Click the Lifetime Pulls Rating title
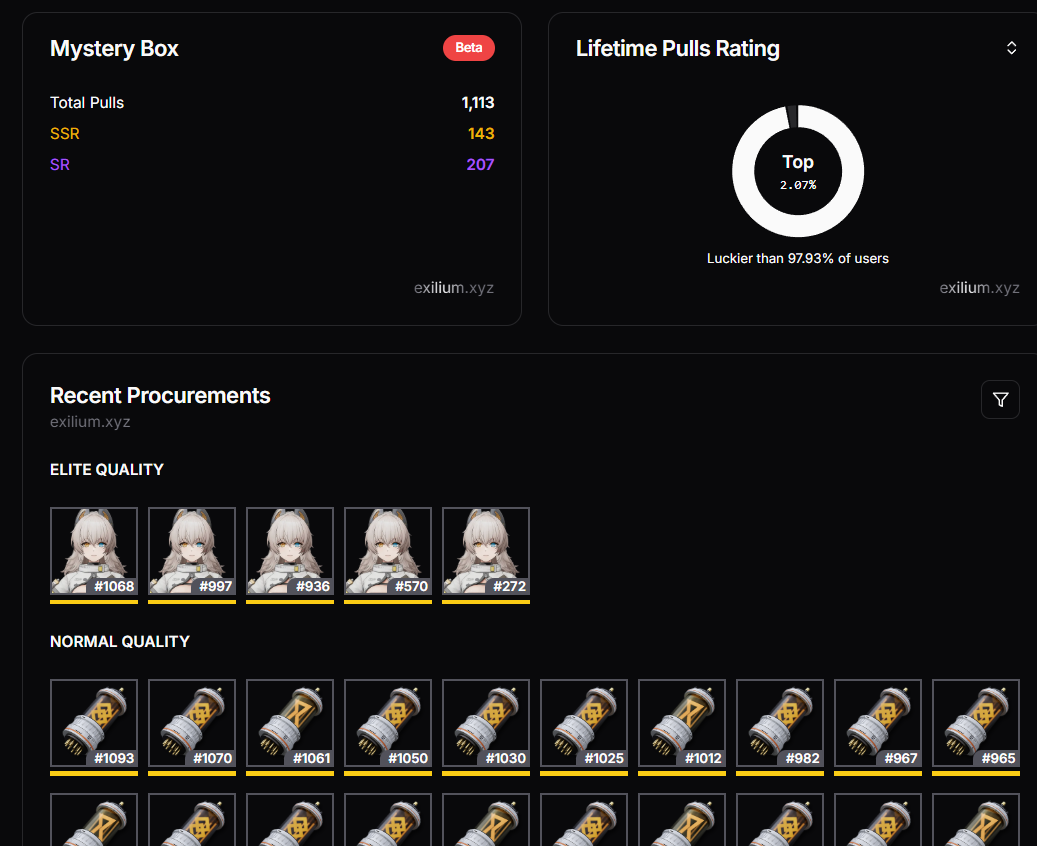Screen dimensions: 1037x846 pos(678,48)
